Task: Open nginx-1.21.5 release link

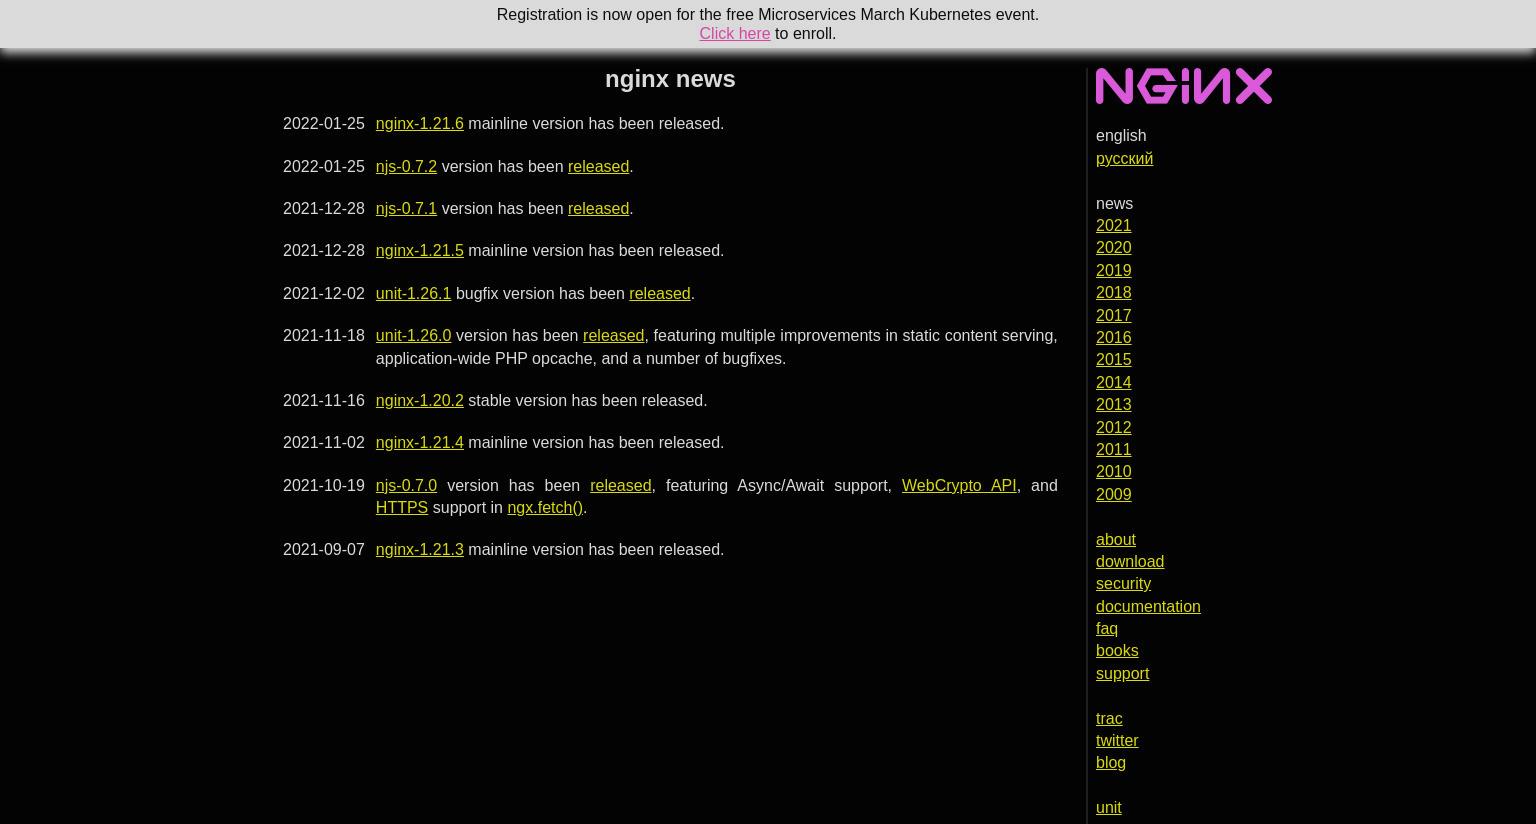Action: [419, 250]
